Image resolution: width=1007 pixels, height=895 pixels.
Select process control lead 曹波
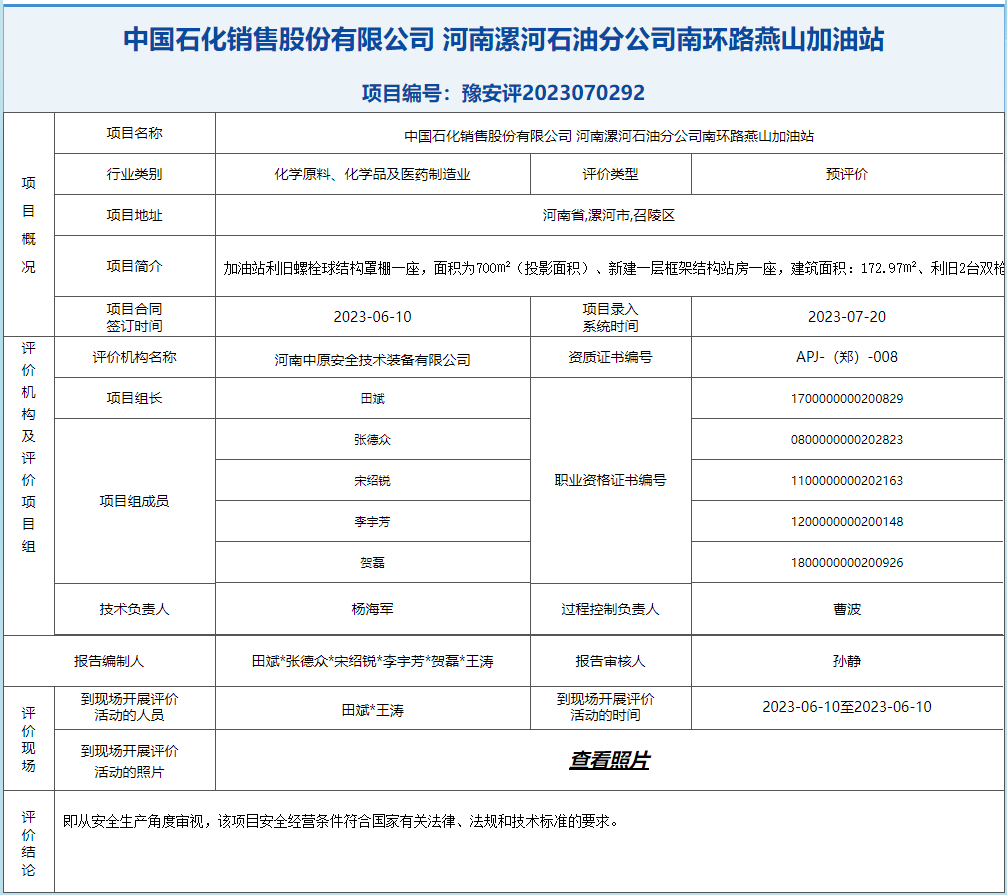click(x=847, y=609)
